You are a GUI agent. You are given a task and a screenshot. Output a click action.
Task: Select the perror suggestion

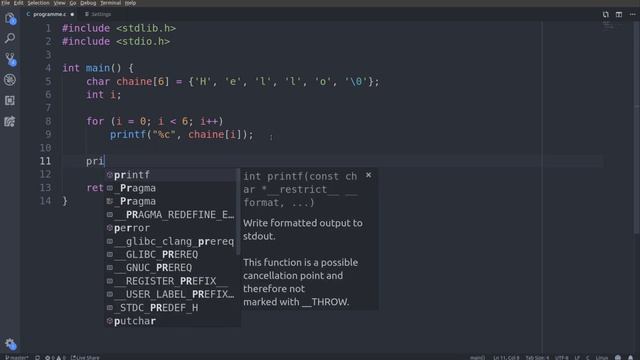170,228
